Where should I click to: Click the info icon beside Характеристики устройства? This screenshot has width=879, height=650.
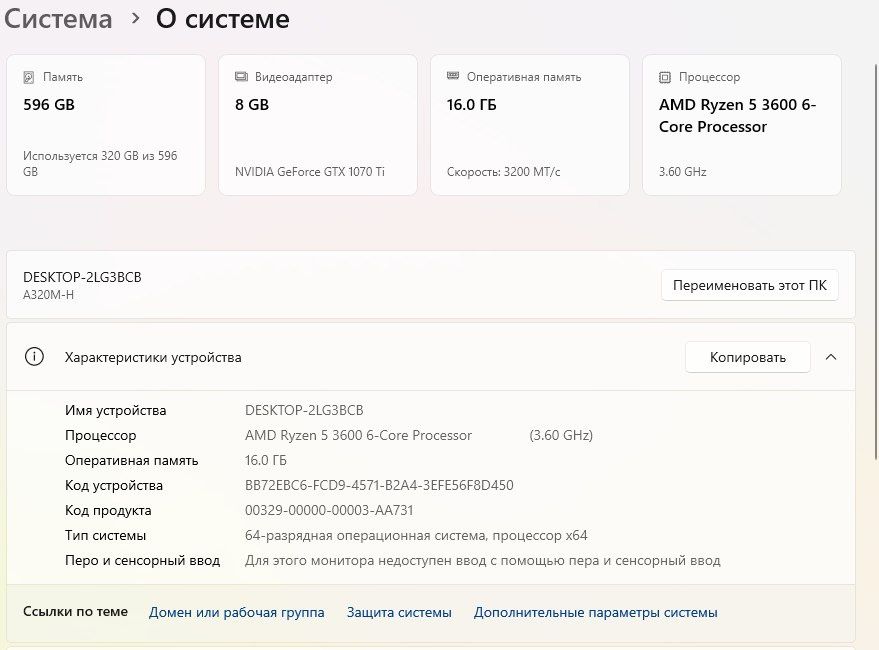34,357
